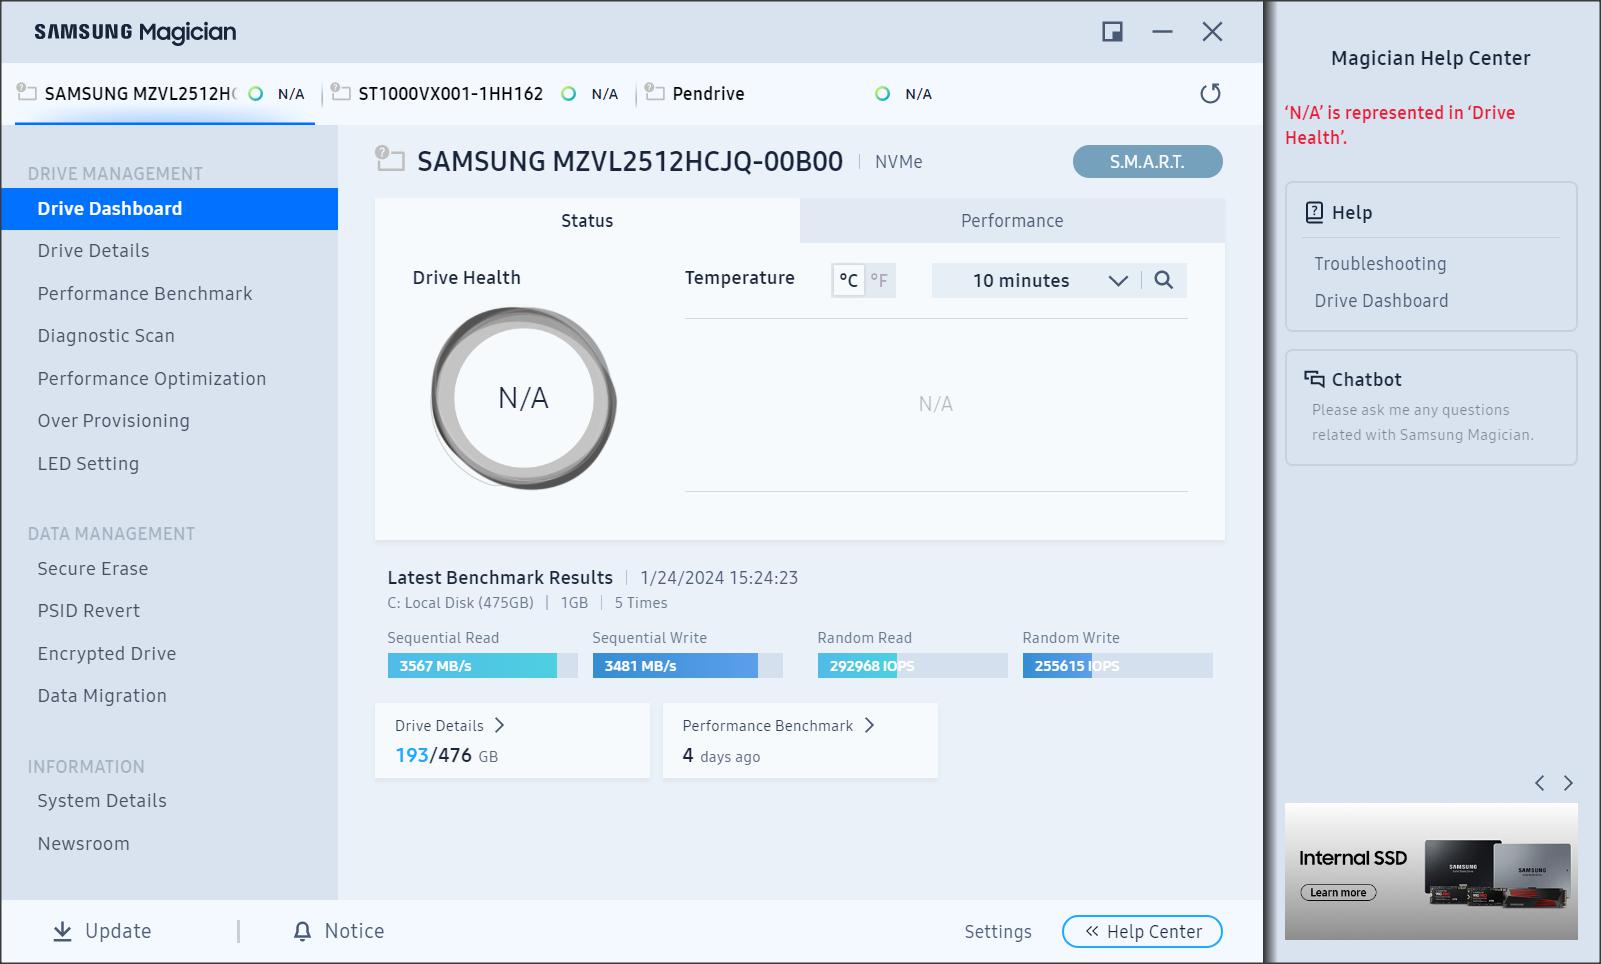Select the Status tab

coord(587,220)
